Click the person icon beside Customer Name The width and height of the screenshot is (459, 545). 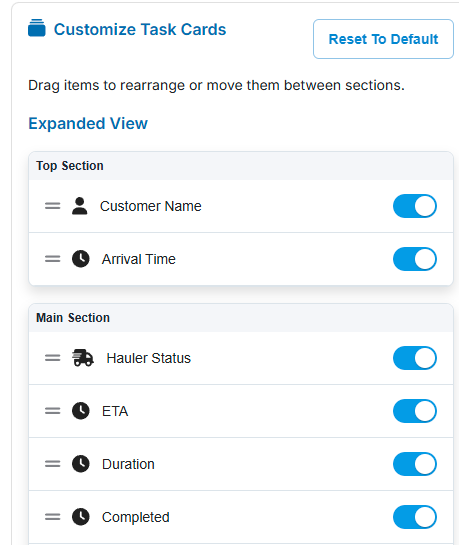[80, 206]
